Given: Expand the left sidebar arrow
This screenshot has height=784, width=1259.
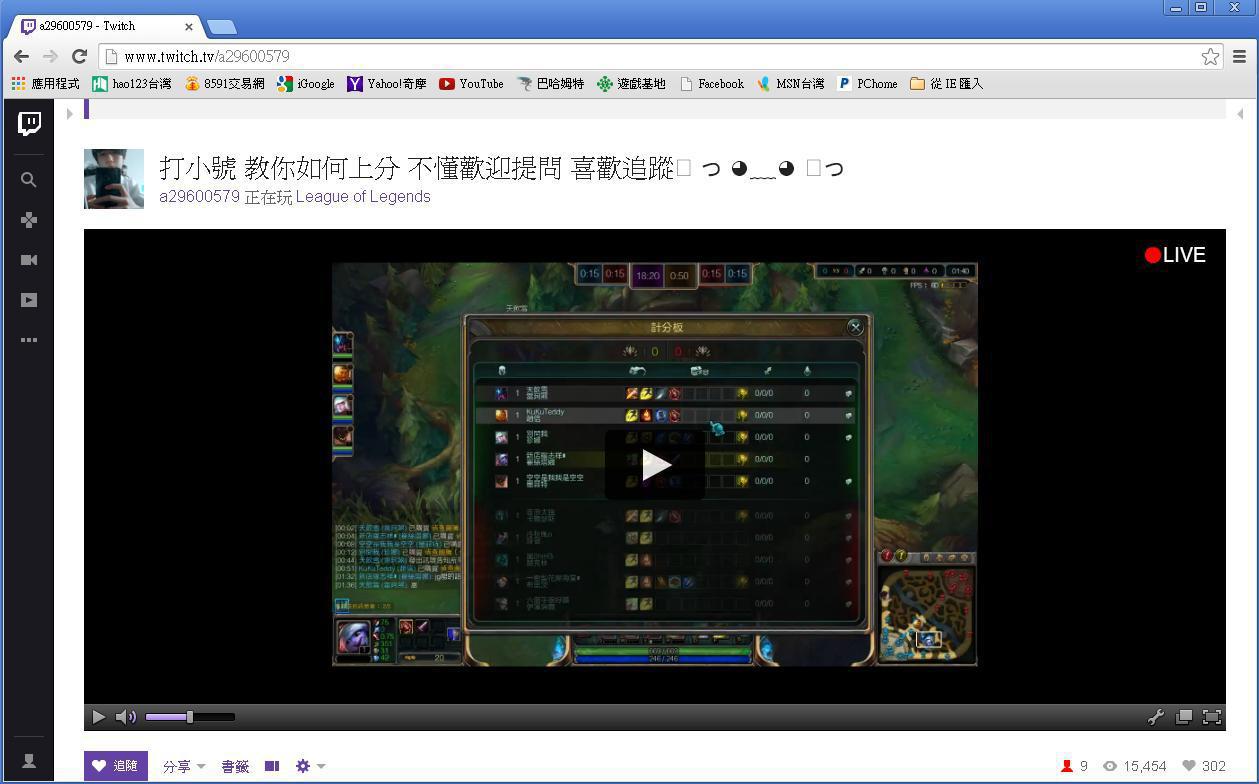Looking at the screenshot, I should [x=69, y=113].
